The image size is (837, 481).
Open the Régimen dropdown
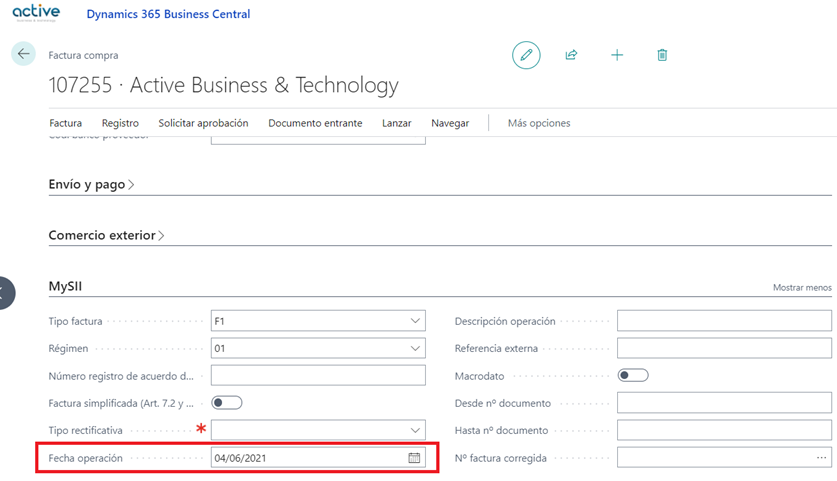(x=415, y=348)
